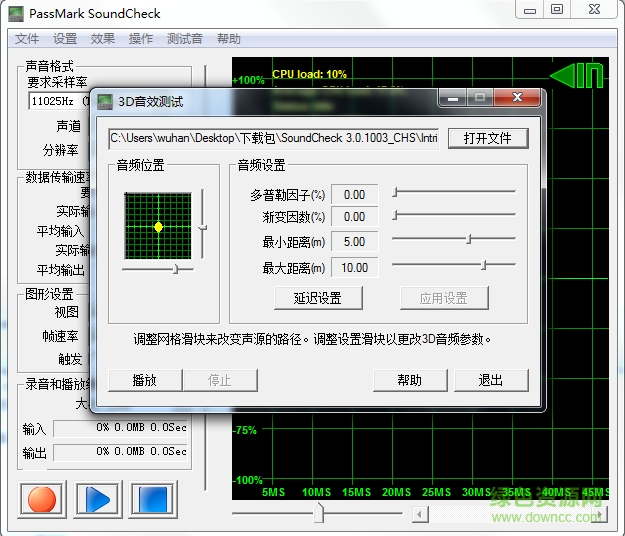Click the 打开文件 button
Screen dimensions: 625x536
[487, 138]
